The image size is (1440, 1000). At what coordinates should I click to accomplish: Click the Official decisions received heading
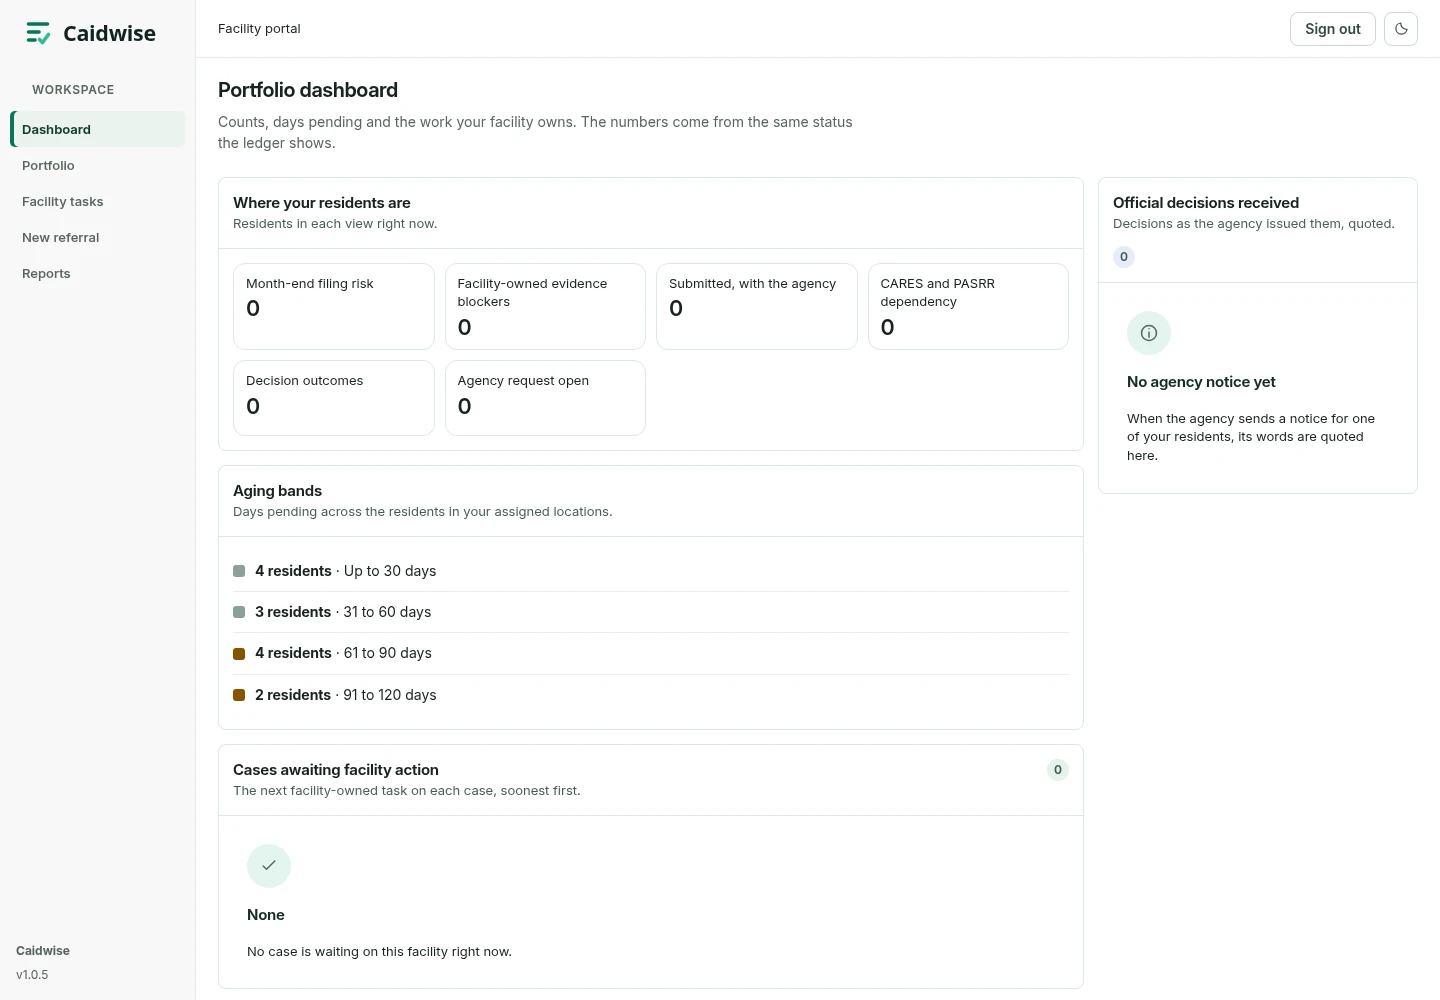(1206, 203)
